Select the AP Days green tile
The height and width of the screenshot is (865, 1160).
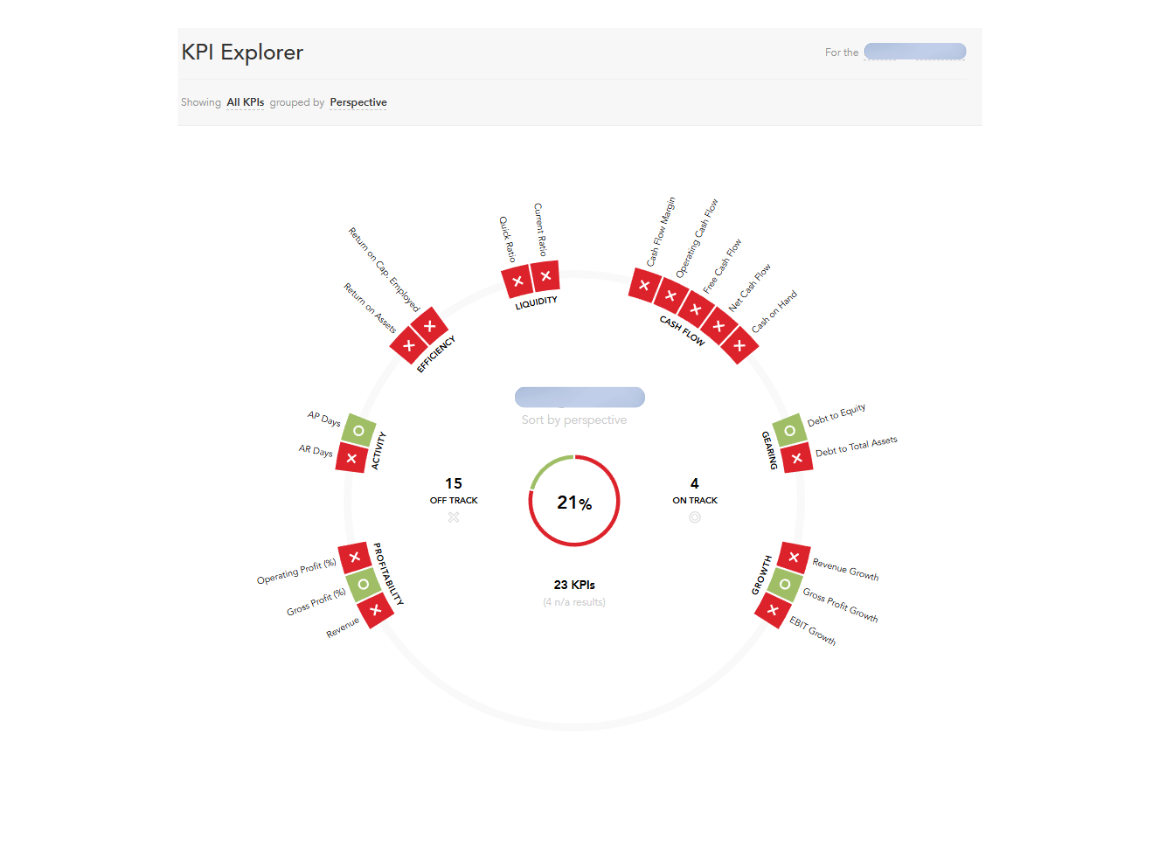(x=357, y=431)
